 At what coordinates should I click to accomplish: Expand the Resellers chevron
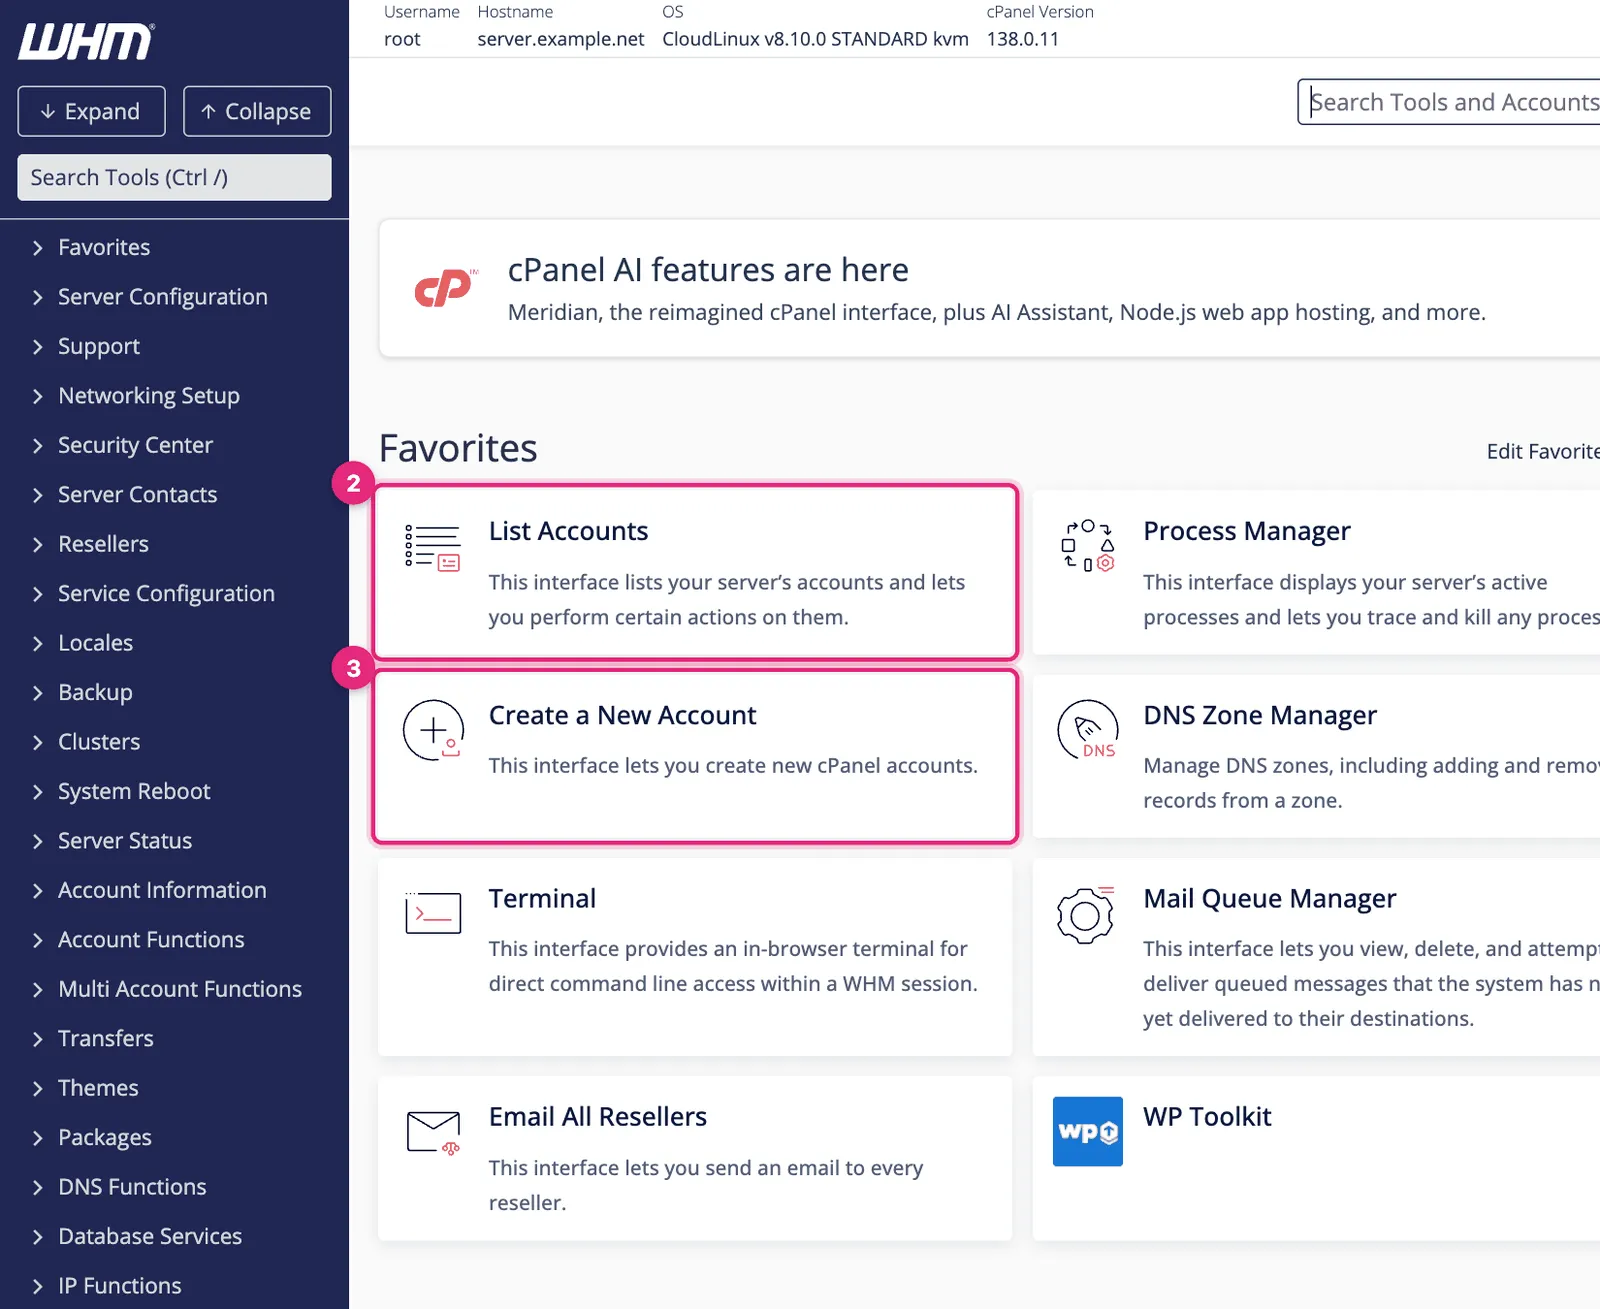[38, 545]
